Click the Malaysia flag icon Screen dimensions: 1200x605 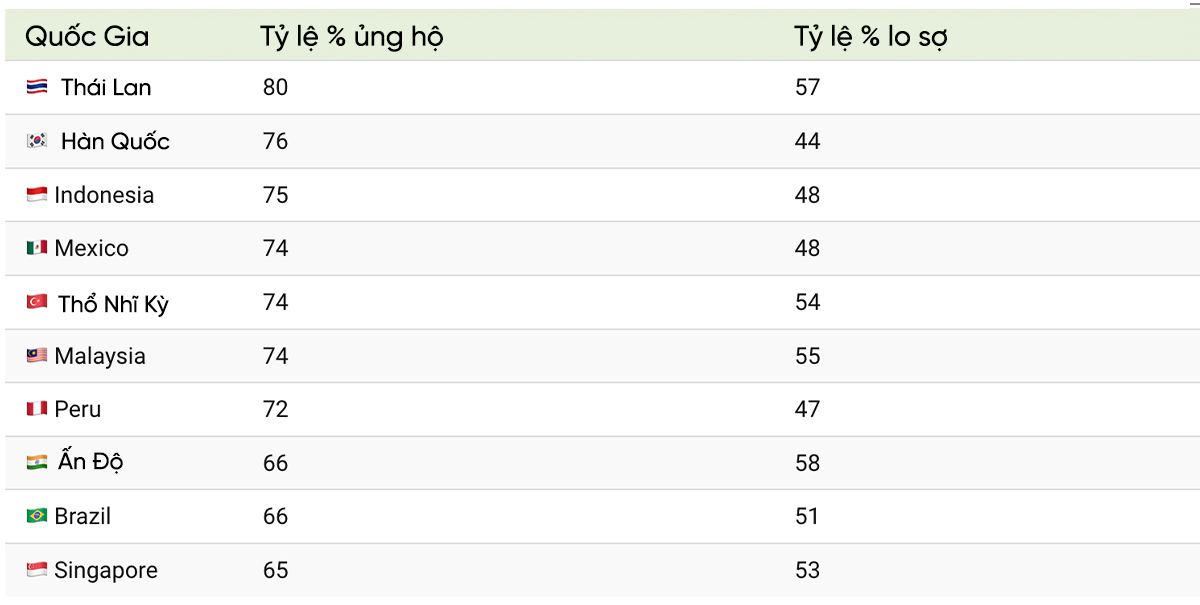coord(37,356)
